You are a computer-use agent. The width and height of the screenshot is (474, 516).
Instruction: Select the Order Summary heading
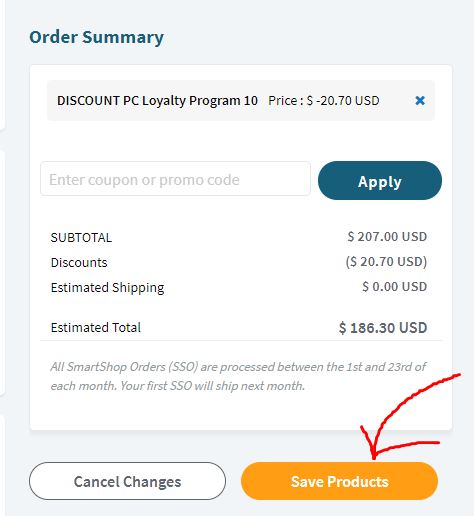click(96, 37)
